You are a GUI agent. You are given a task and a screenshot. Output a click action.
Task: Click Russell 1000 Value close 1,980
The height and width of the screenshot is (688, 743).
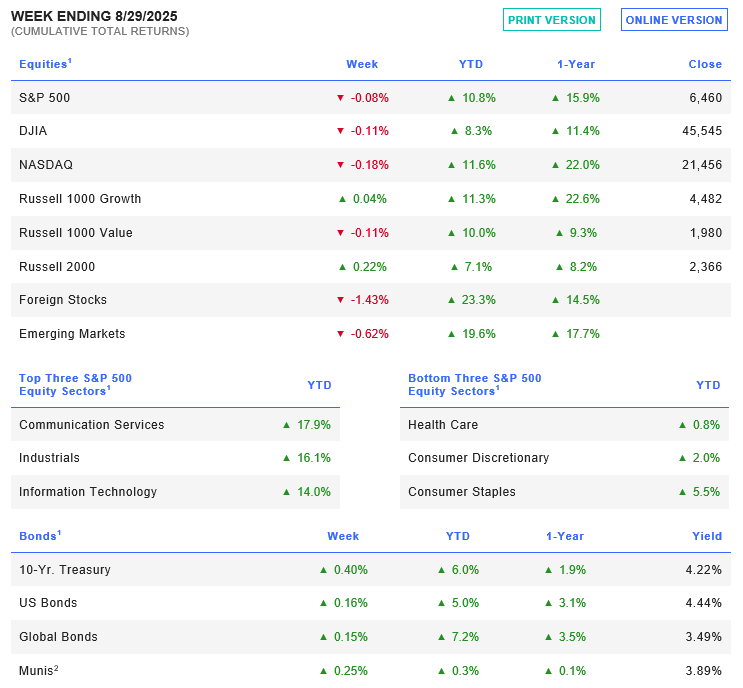click(x=706, y=233)
